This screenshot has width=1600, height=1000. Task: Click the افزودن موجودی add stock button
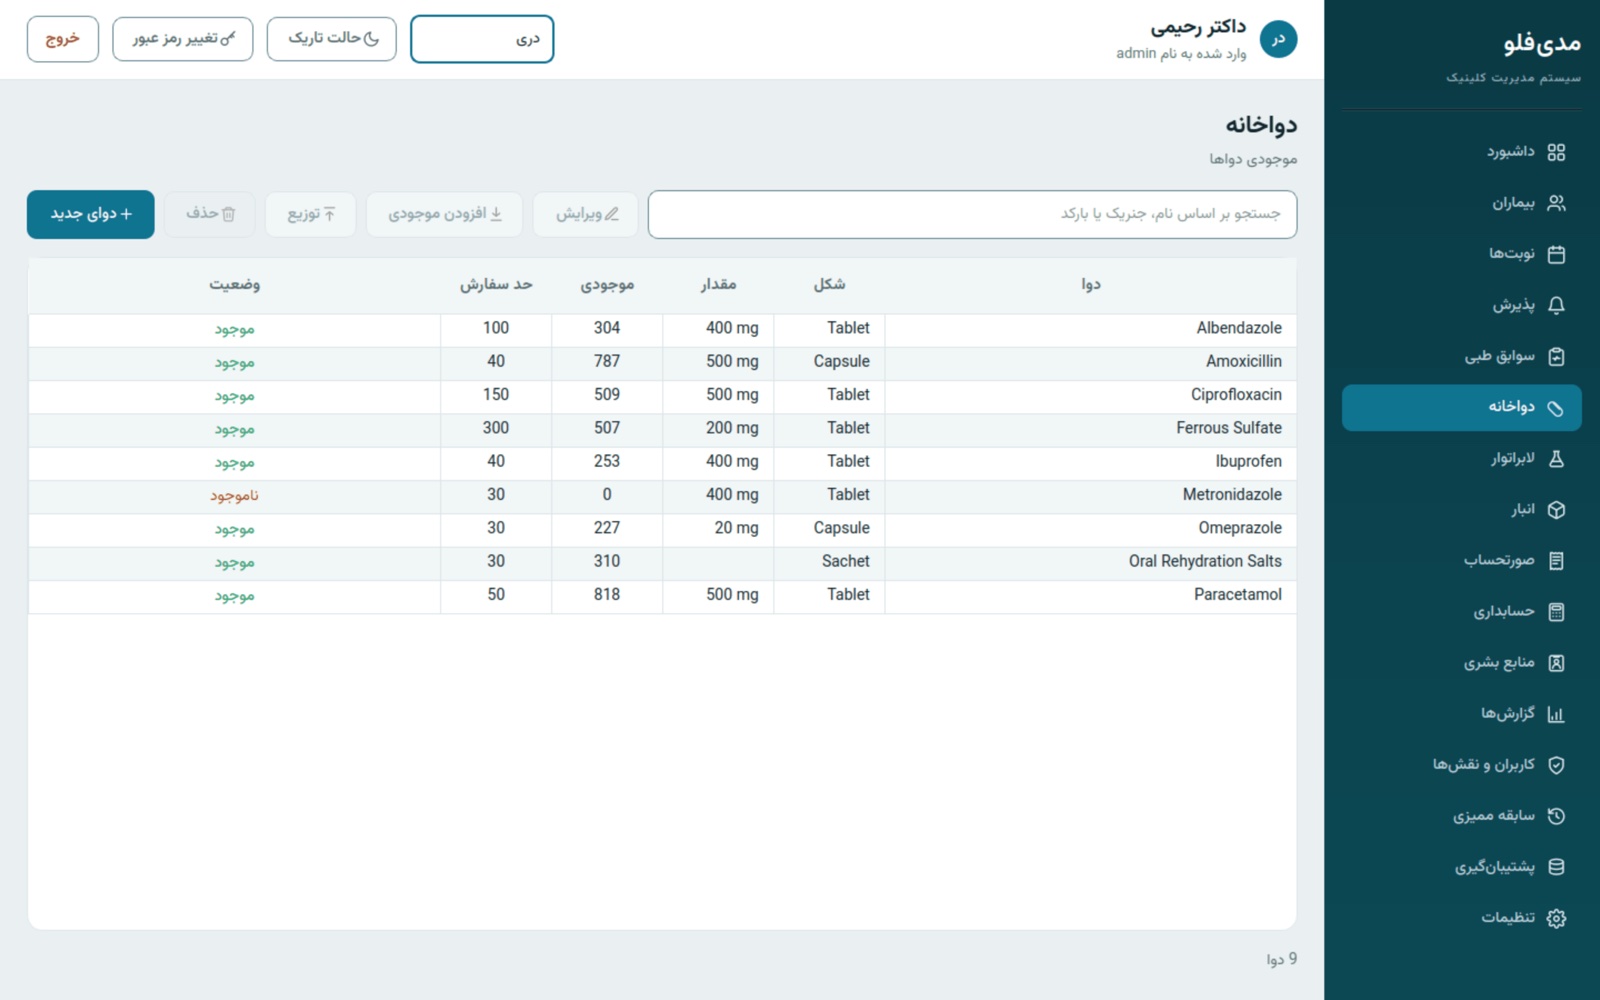tap(444, 214)
